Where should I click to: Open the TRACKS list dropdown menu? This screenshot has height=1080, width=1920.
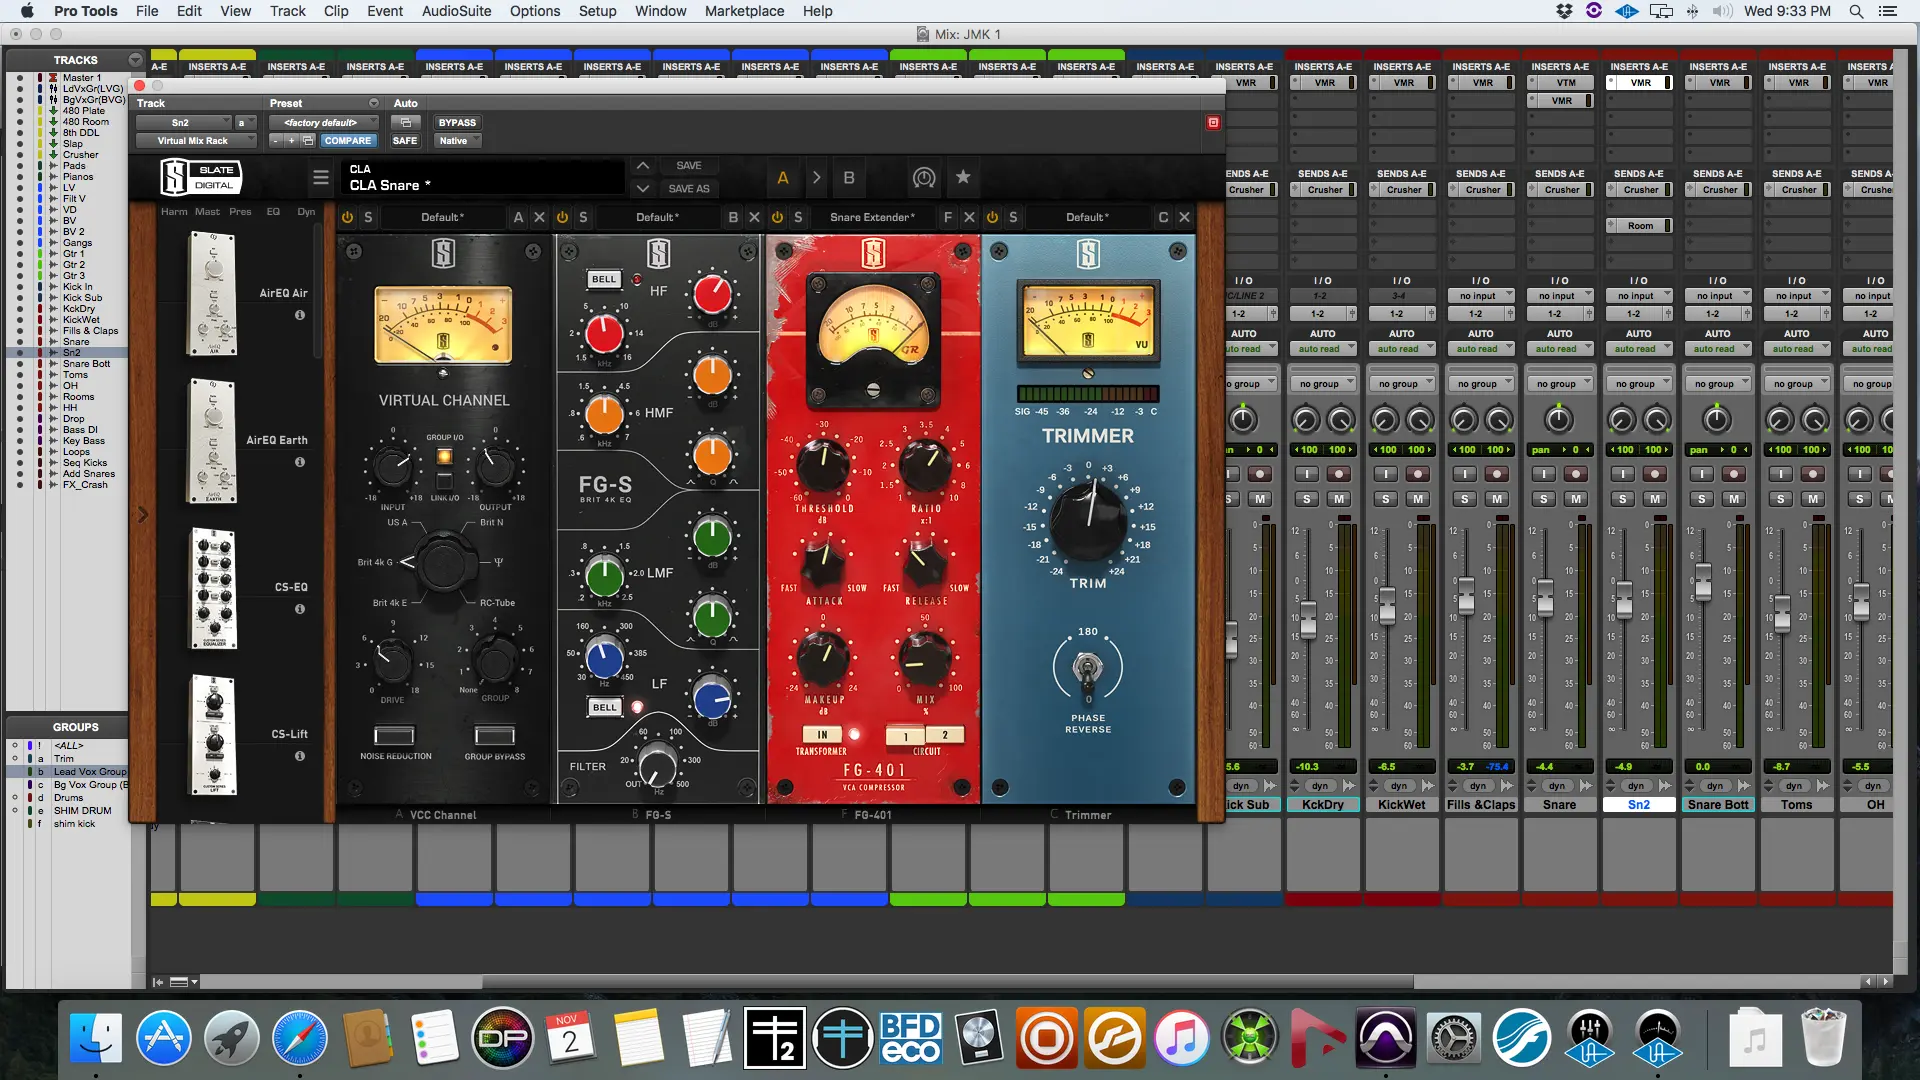135,60
